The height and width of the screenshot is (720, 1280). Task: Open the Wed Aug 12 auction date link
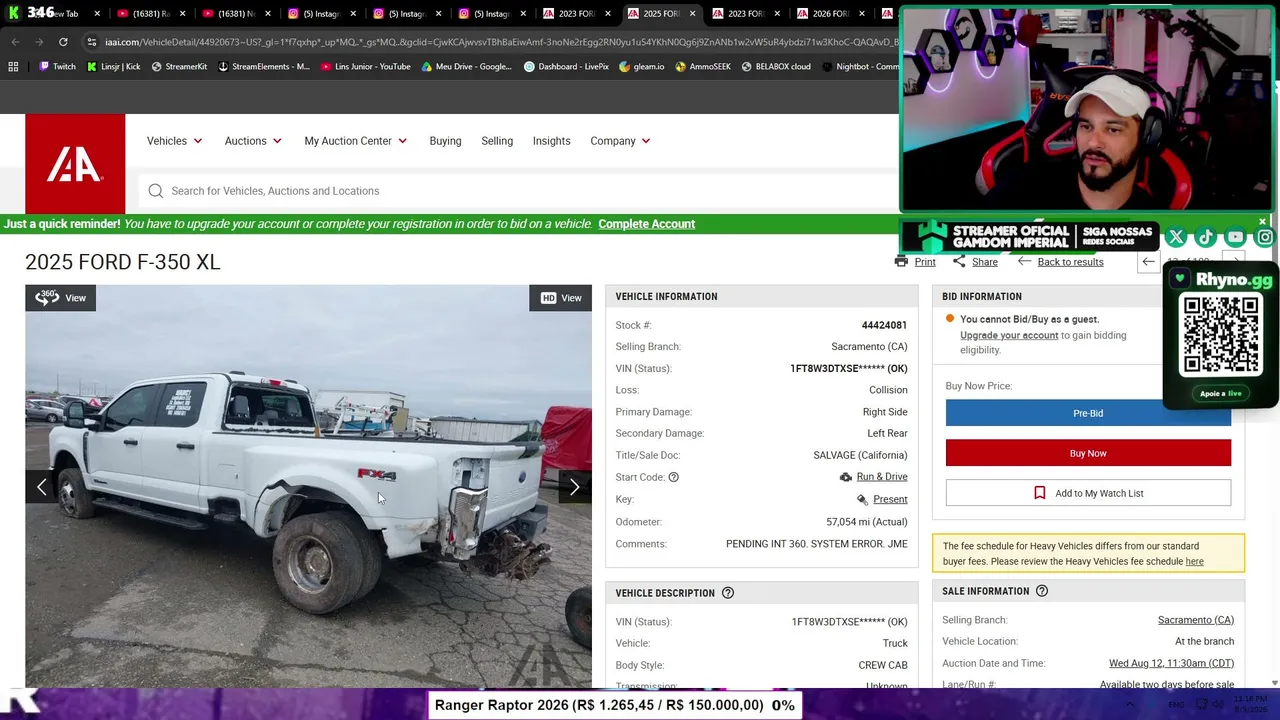pyautogui.click(x=1171, y=663)
